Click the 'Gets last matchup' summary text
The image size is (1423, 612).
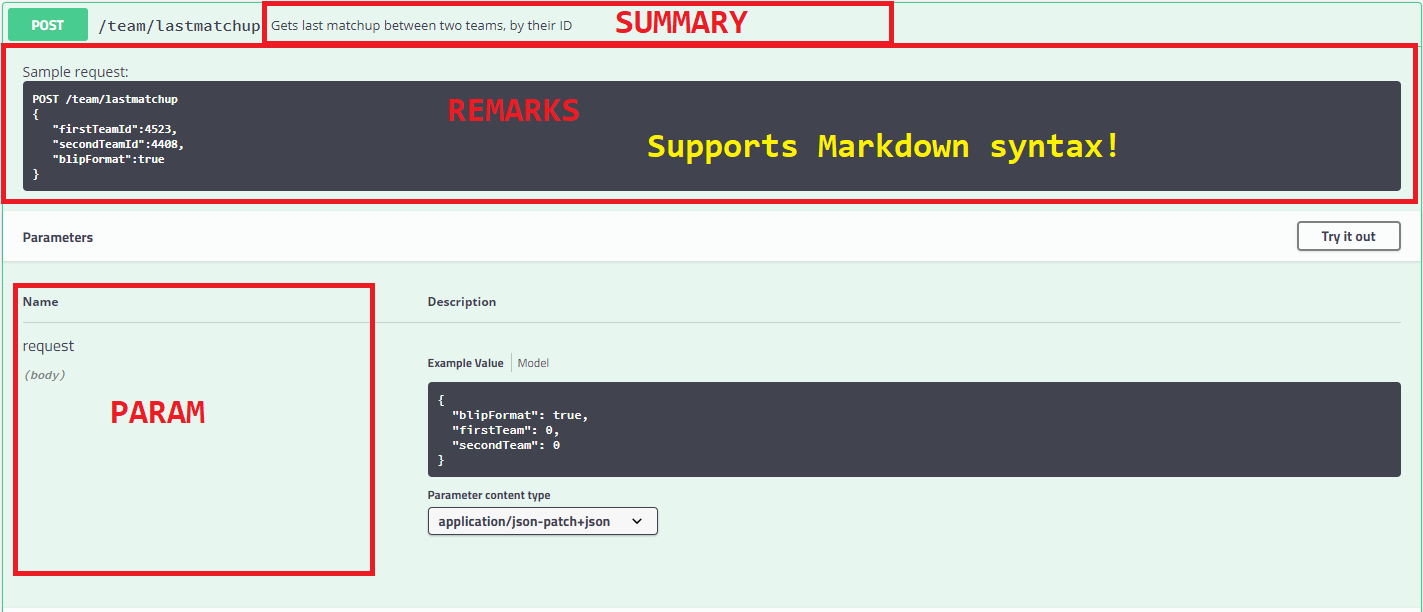point(421,26)
